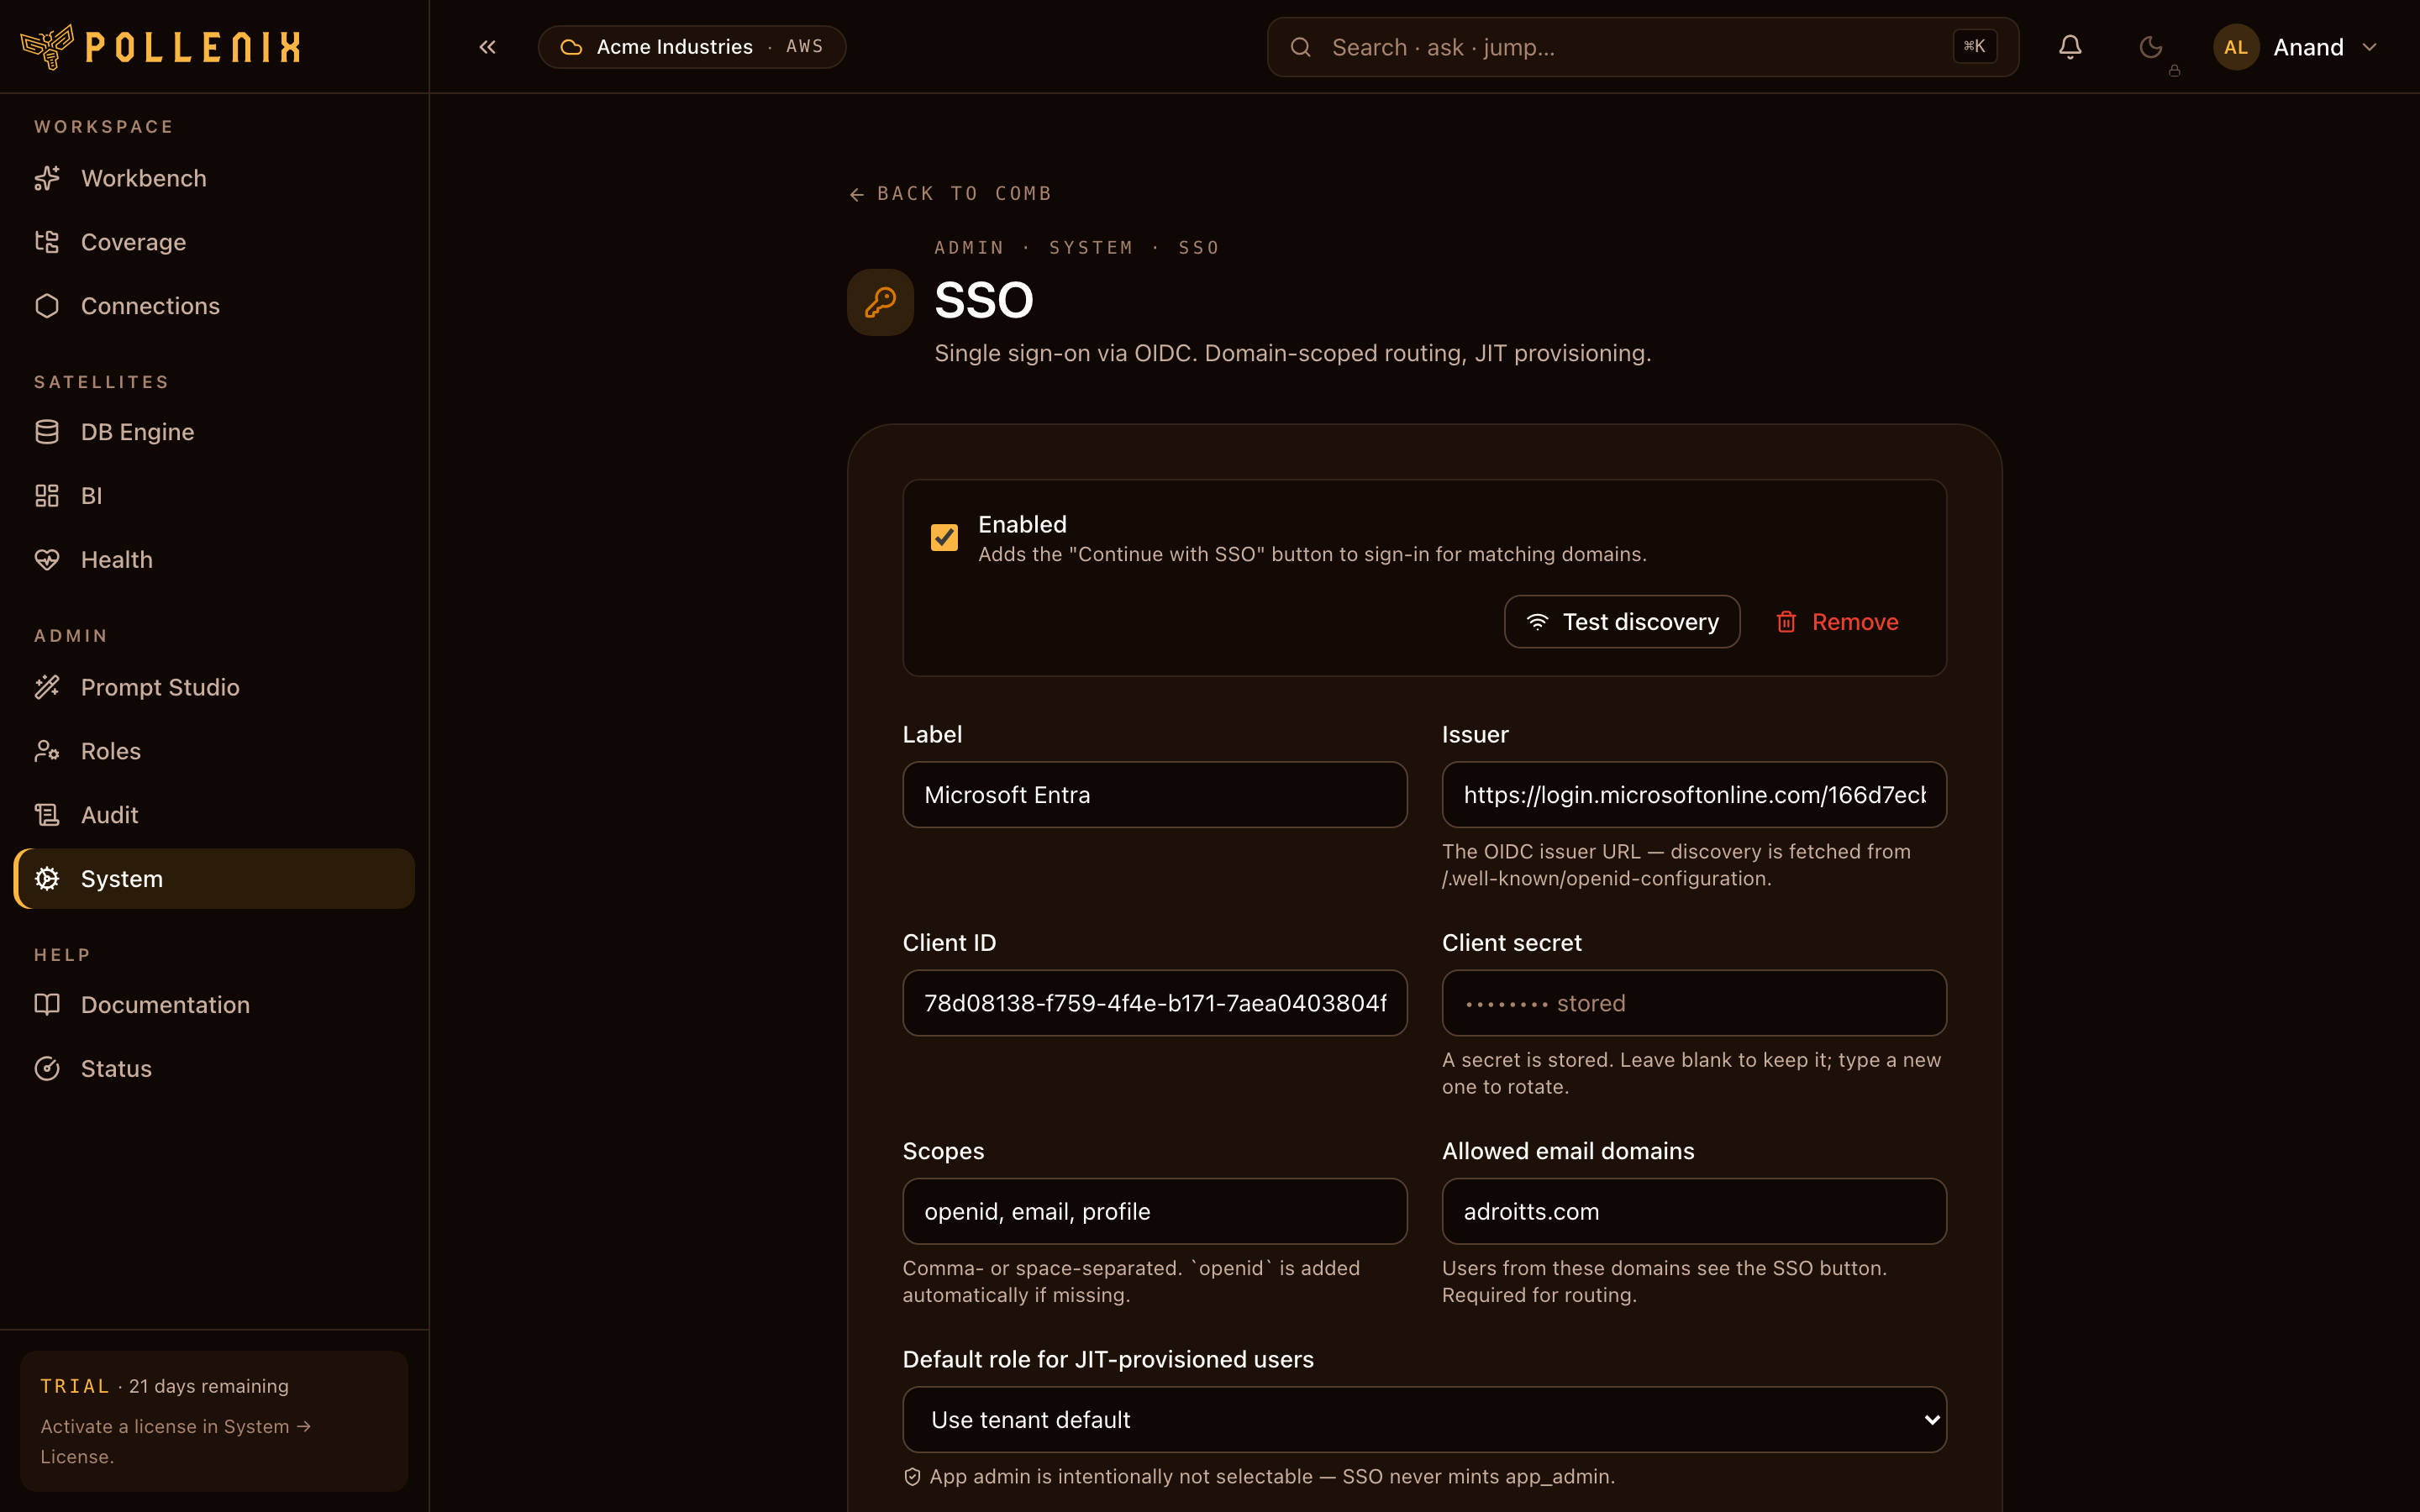
Task: Click the AL user avatar
Action: tap(2236, 47)
